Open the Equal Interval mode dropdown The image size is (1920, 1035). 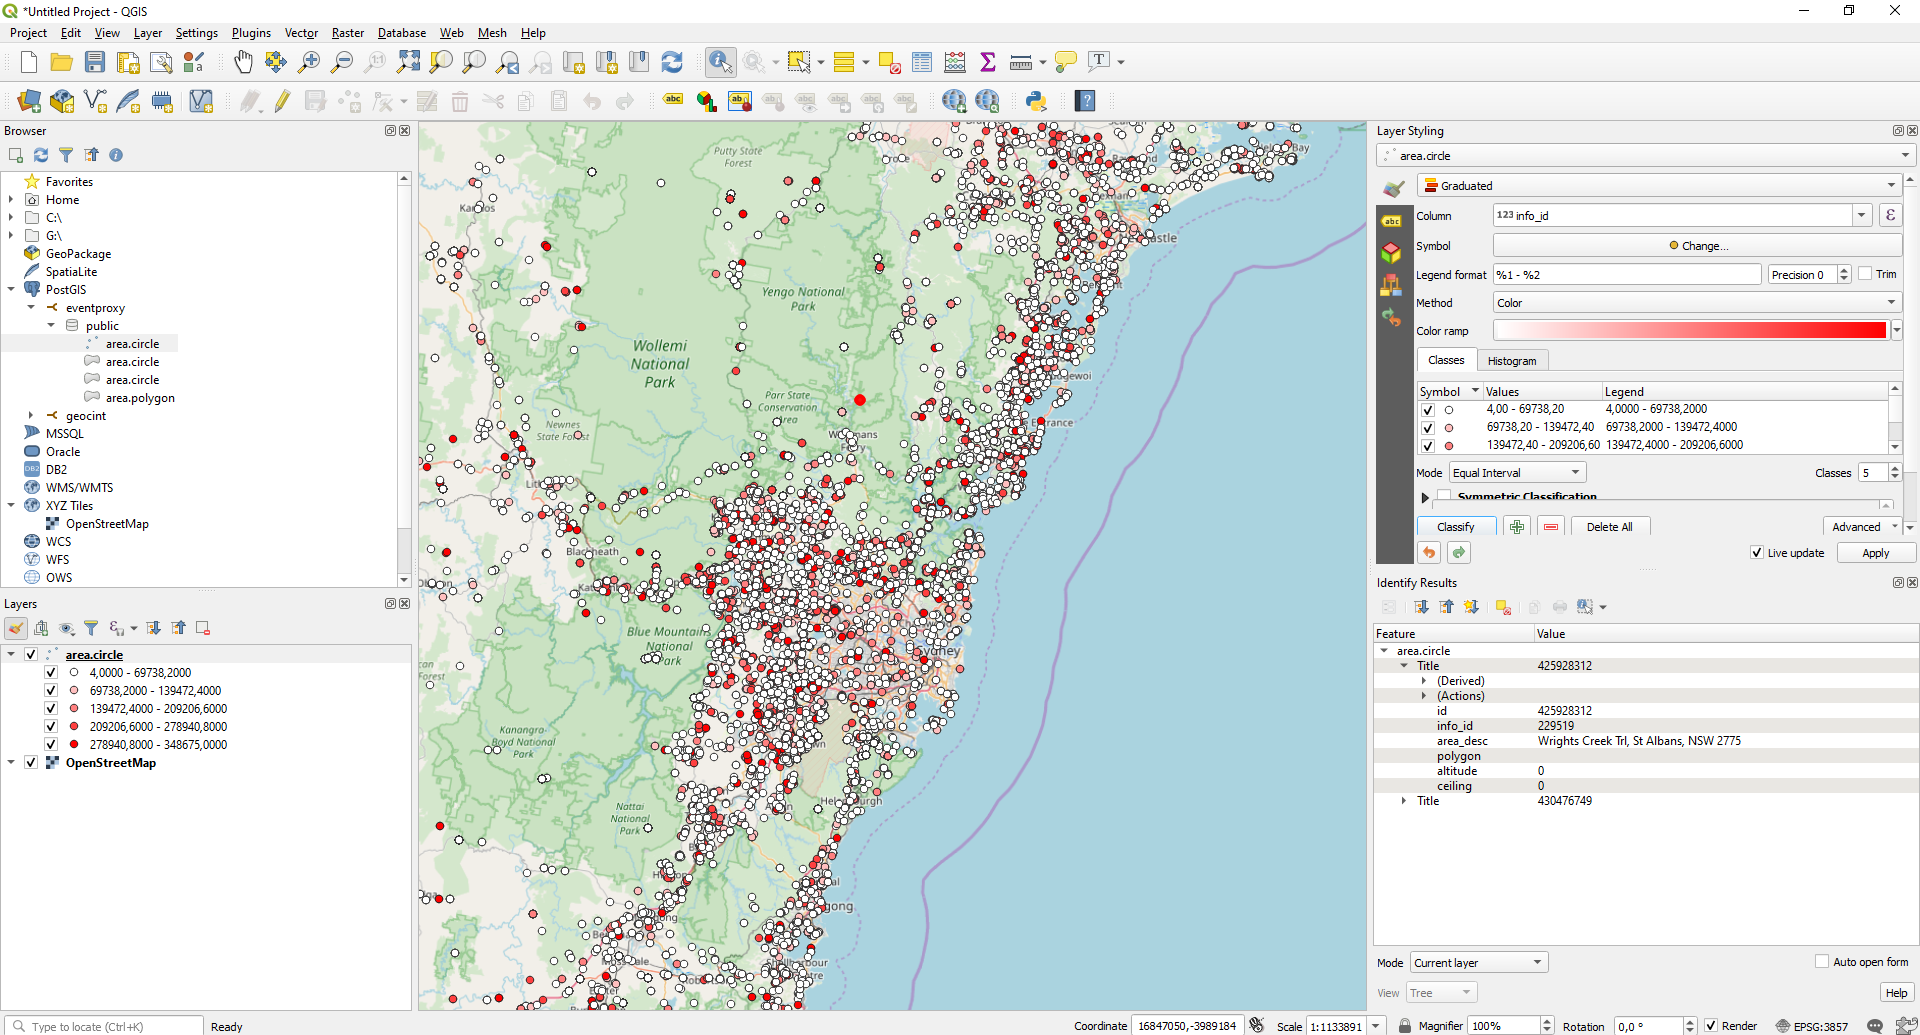pos(1517,473)
